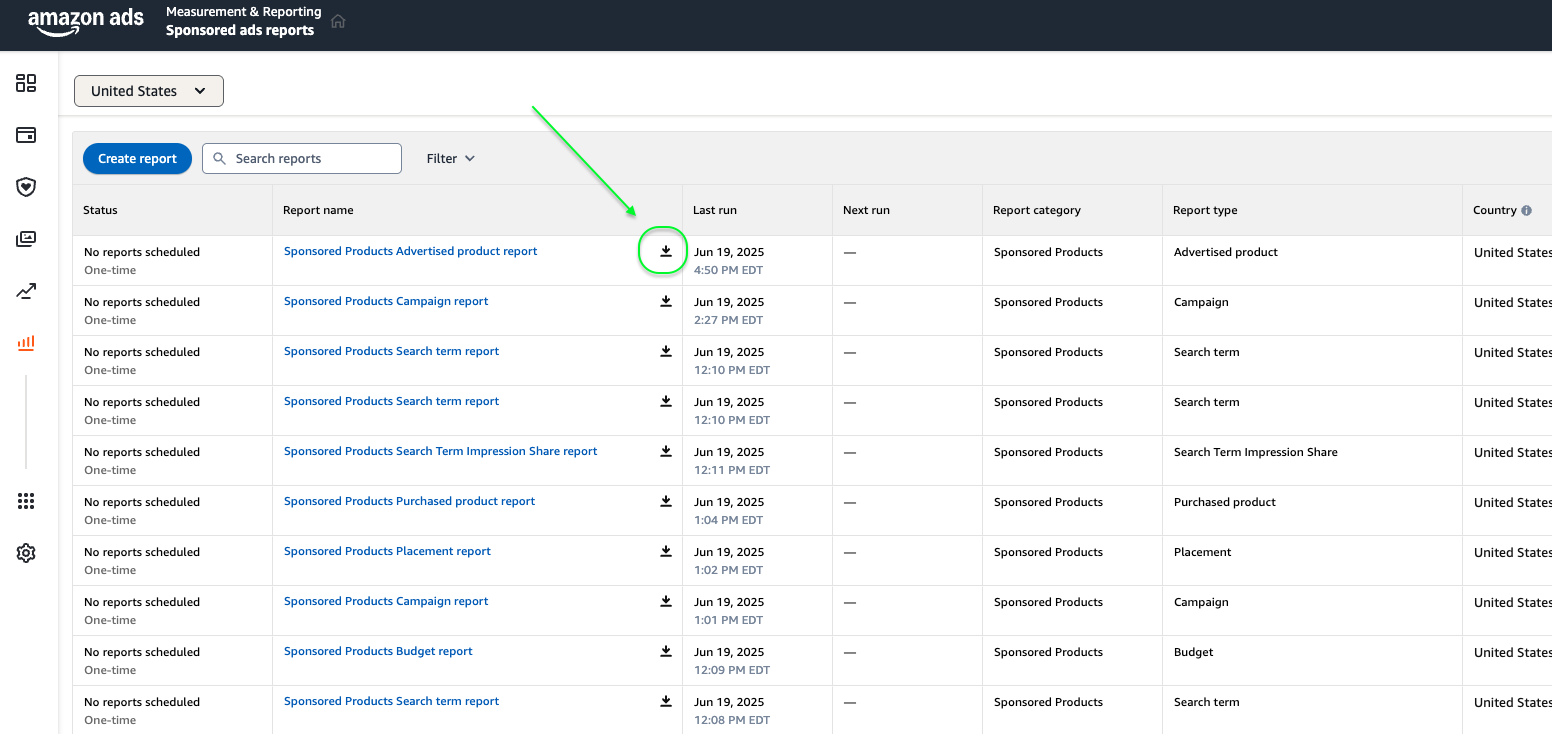Open the dashboard grid icon in the sidebar
The width and height of the screenshot is (1552, 734).
(26, 83)
